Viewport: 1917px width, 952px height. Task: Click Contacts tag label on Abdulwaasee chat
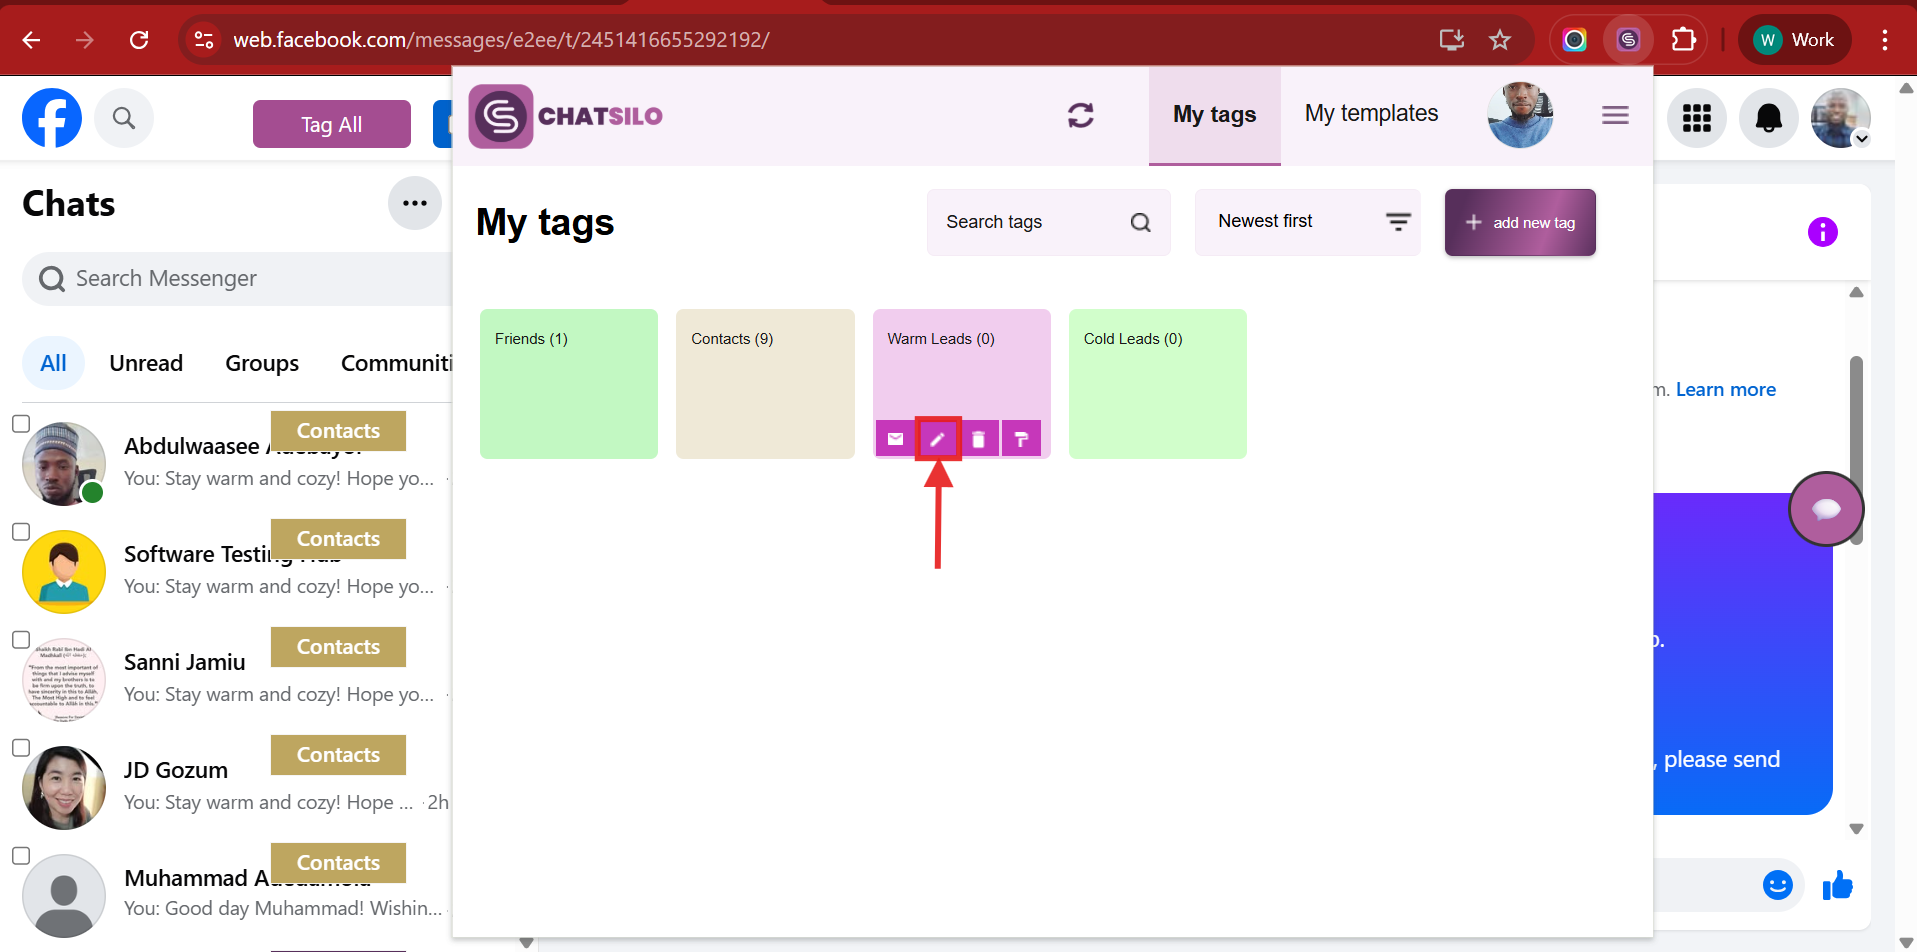point(338,431)
